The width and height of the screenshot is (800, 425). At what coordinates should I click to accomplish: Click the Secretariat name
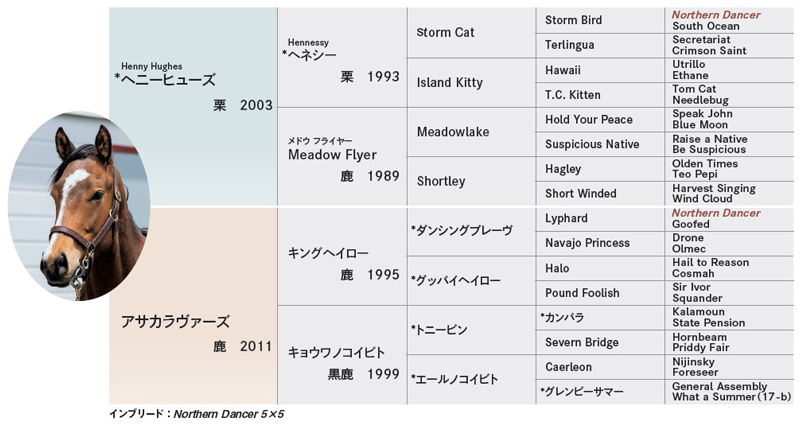(x=701, y=39)
